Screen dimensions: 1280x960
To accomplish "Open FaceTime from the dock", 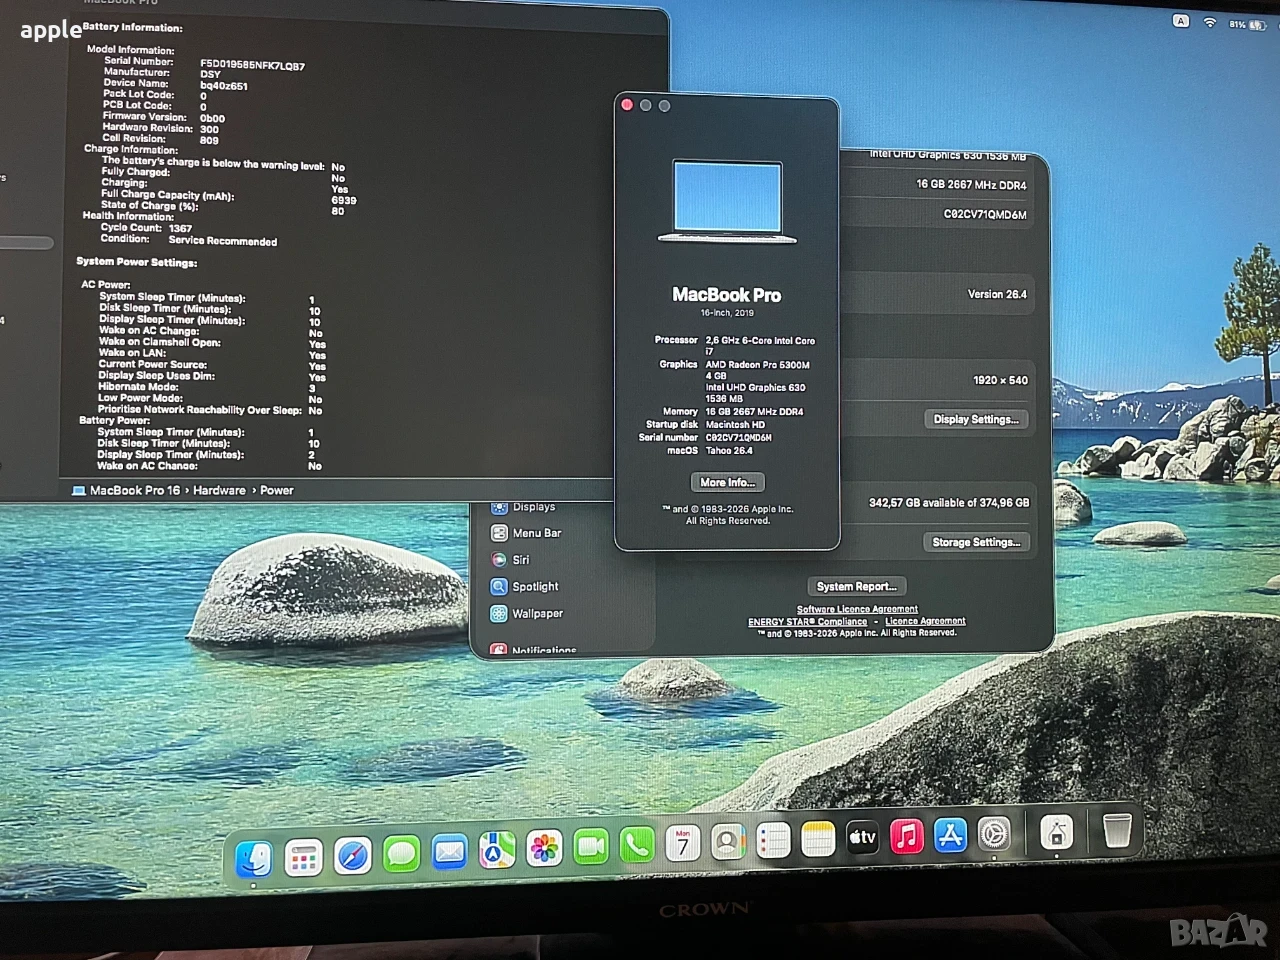I will point(591,847).
